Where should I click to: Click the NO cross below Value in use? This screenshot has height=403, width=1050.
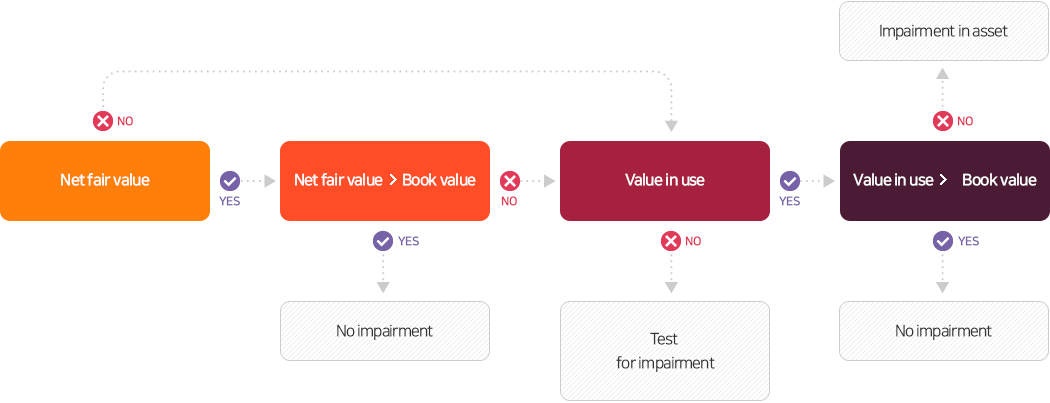(670, 241)
